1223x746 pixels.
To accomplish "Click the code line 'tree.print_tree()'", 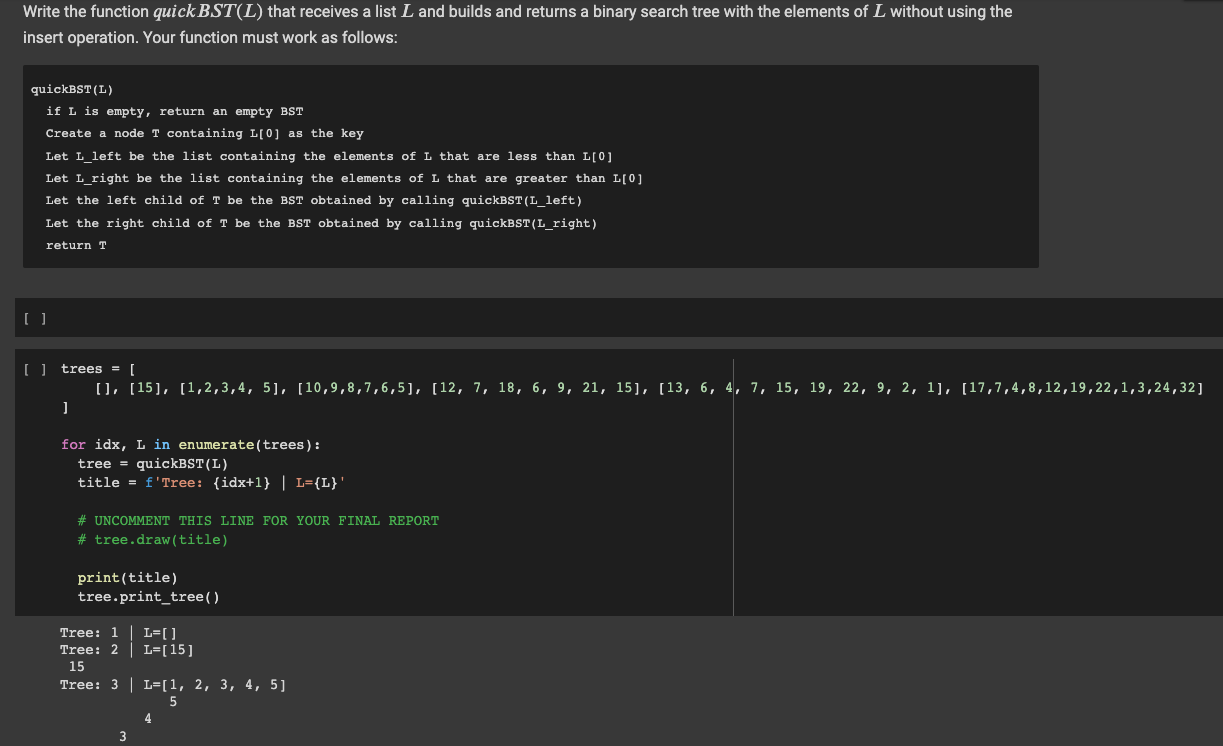I will tap(149, 596).
